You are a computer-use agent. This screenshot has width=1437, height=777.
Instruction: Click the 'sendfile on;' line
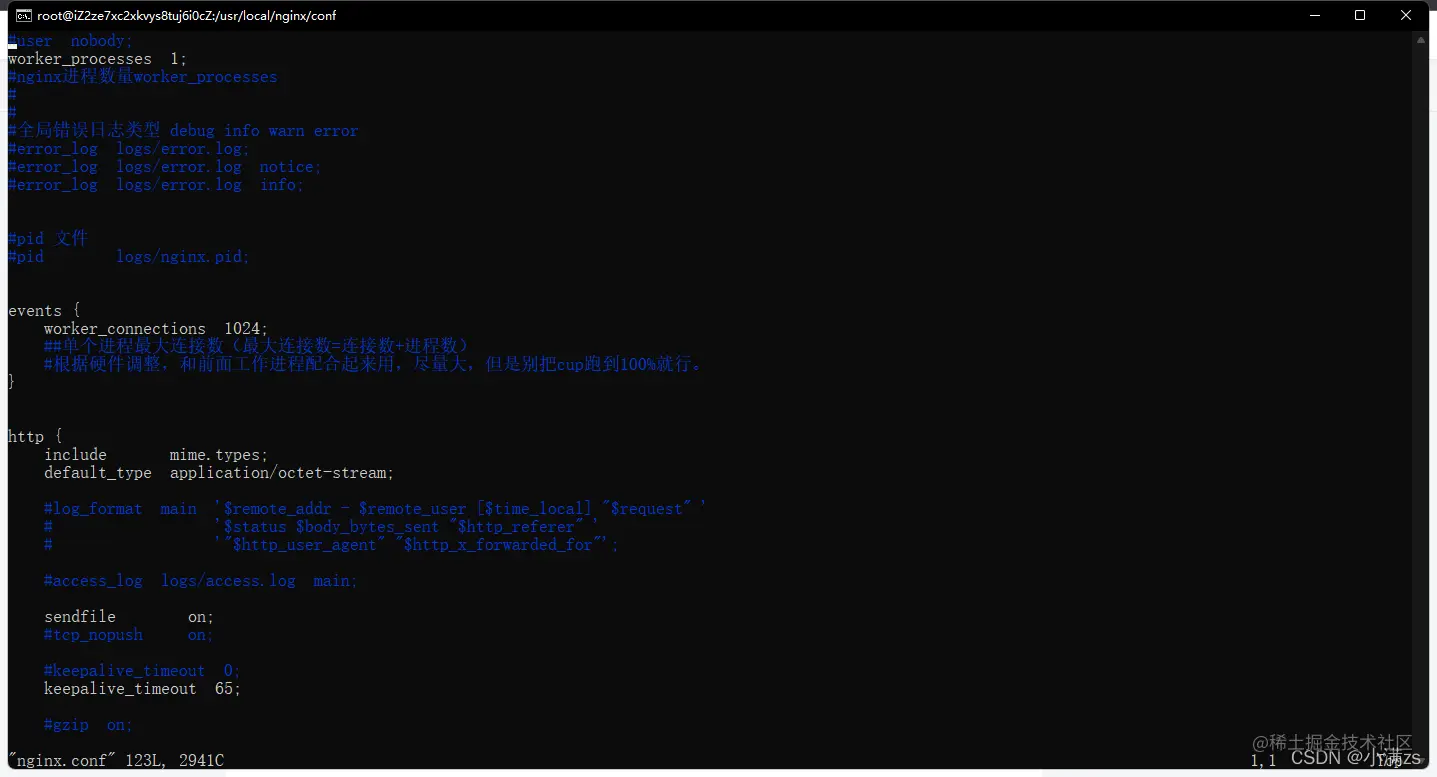129,617
